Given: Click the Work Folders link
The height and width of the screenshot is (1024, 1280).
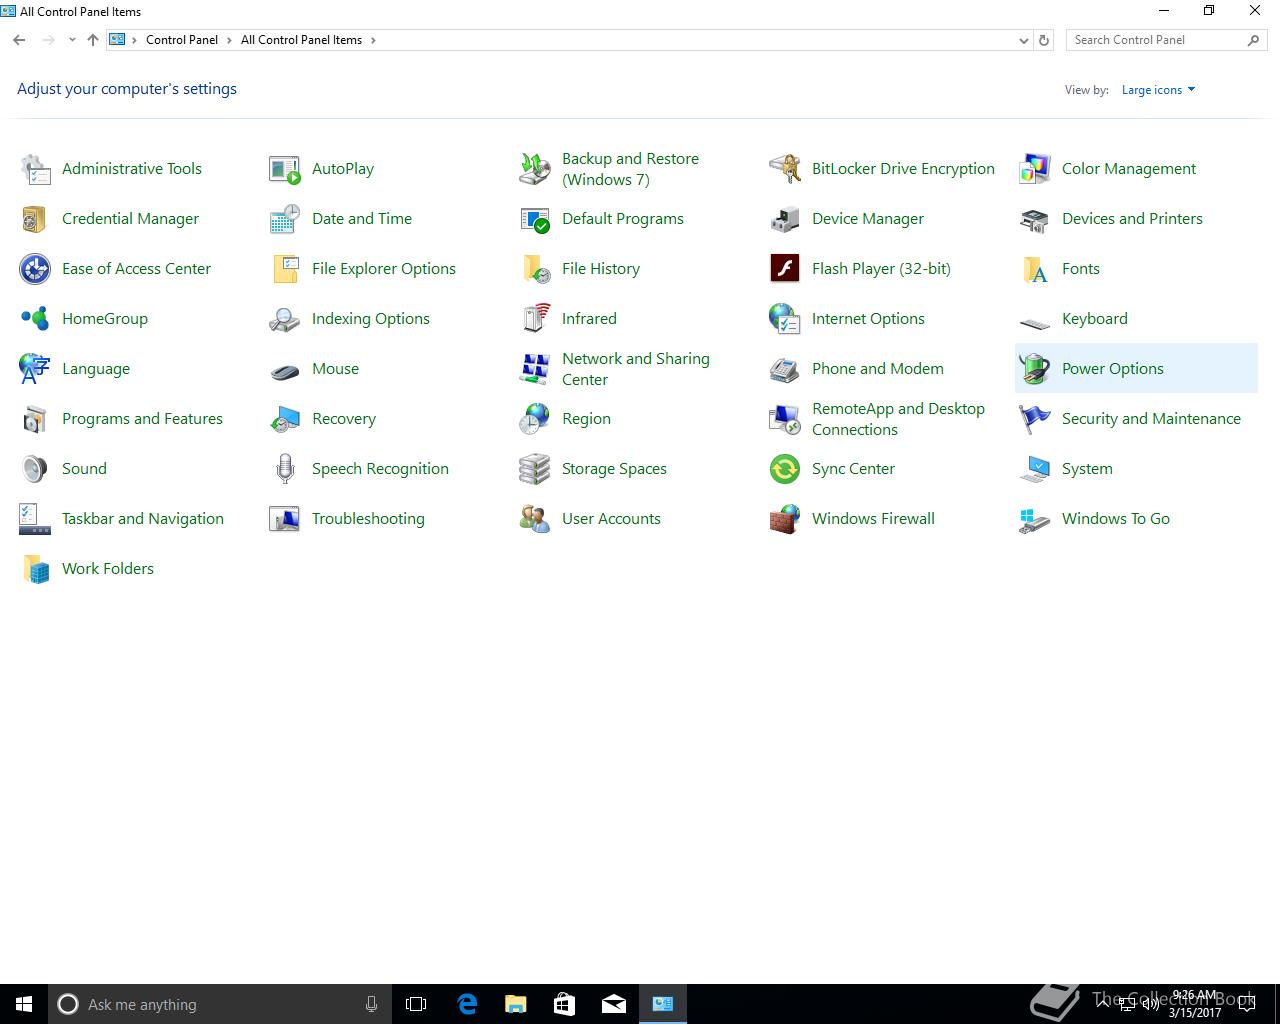Looking at the screenshot, I should (108, 569).
